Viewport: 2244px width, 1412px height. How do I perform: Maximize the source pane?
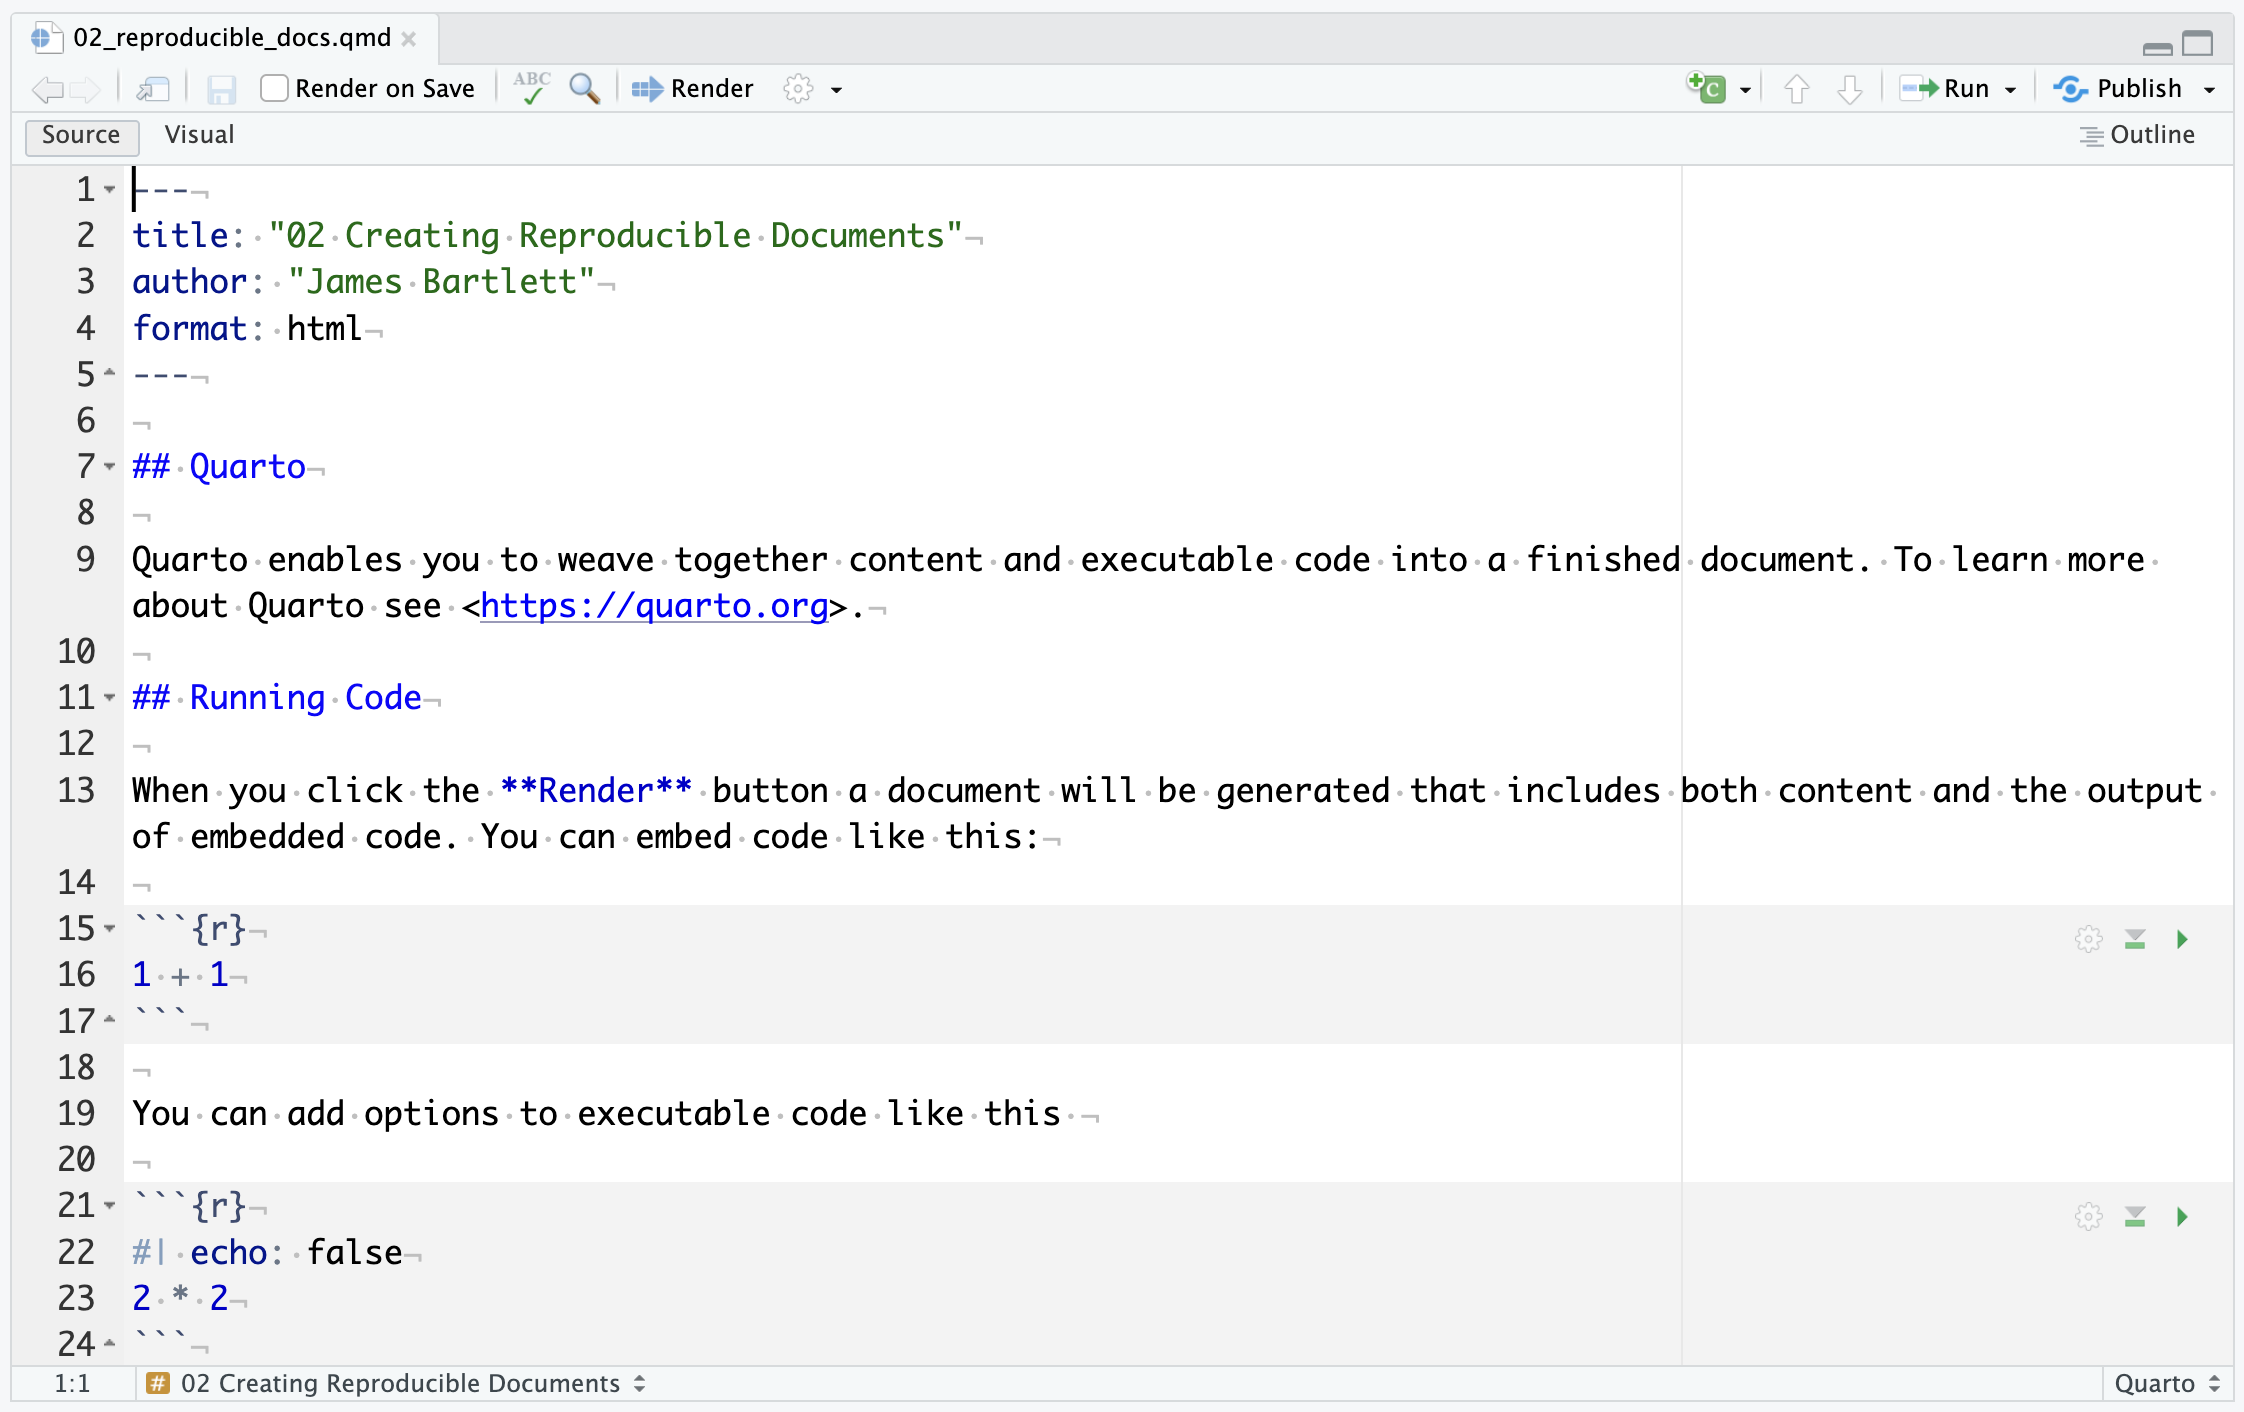click(2198, 44)
